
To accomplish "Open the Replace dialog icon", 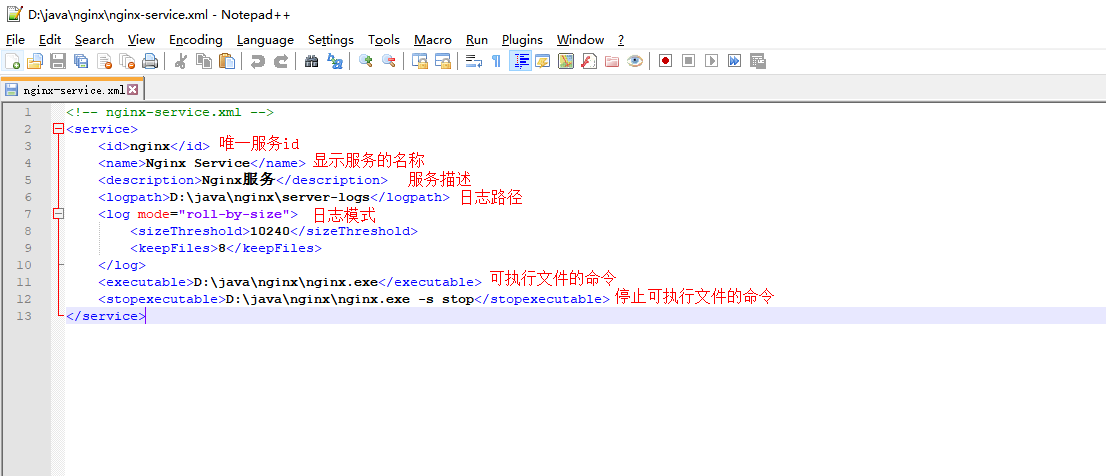I will tap(335, 61).
